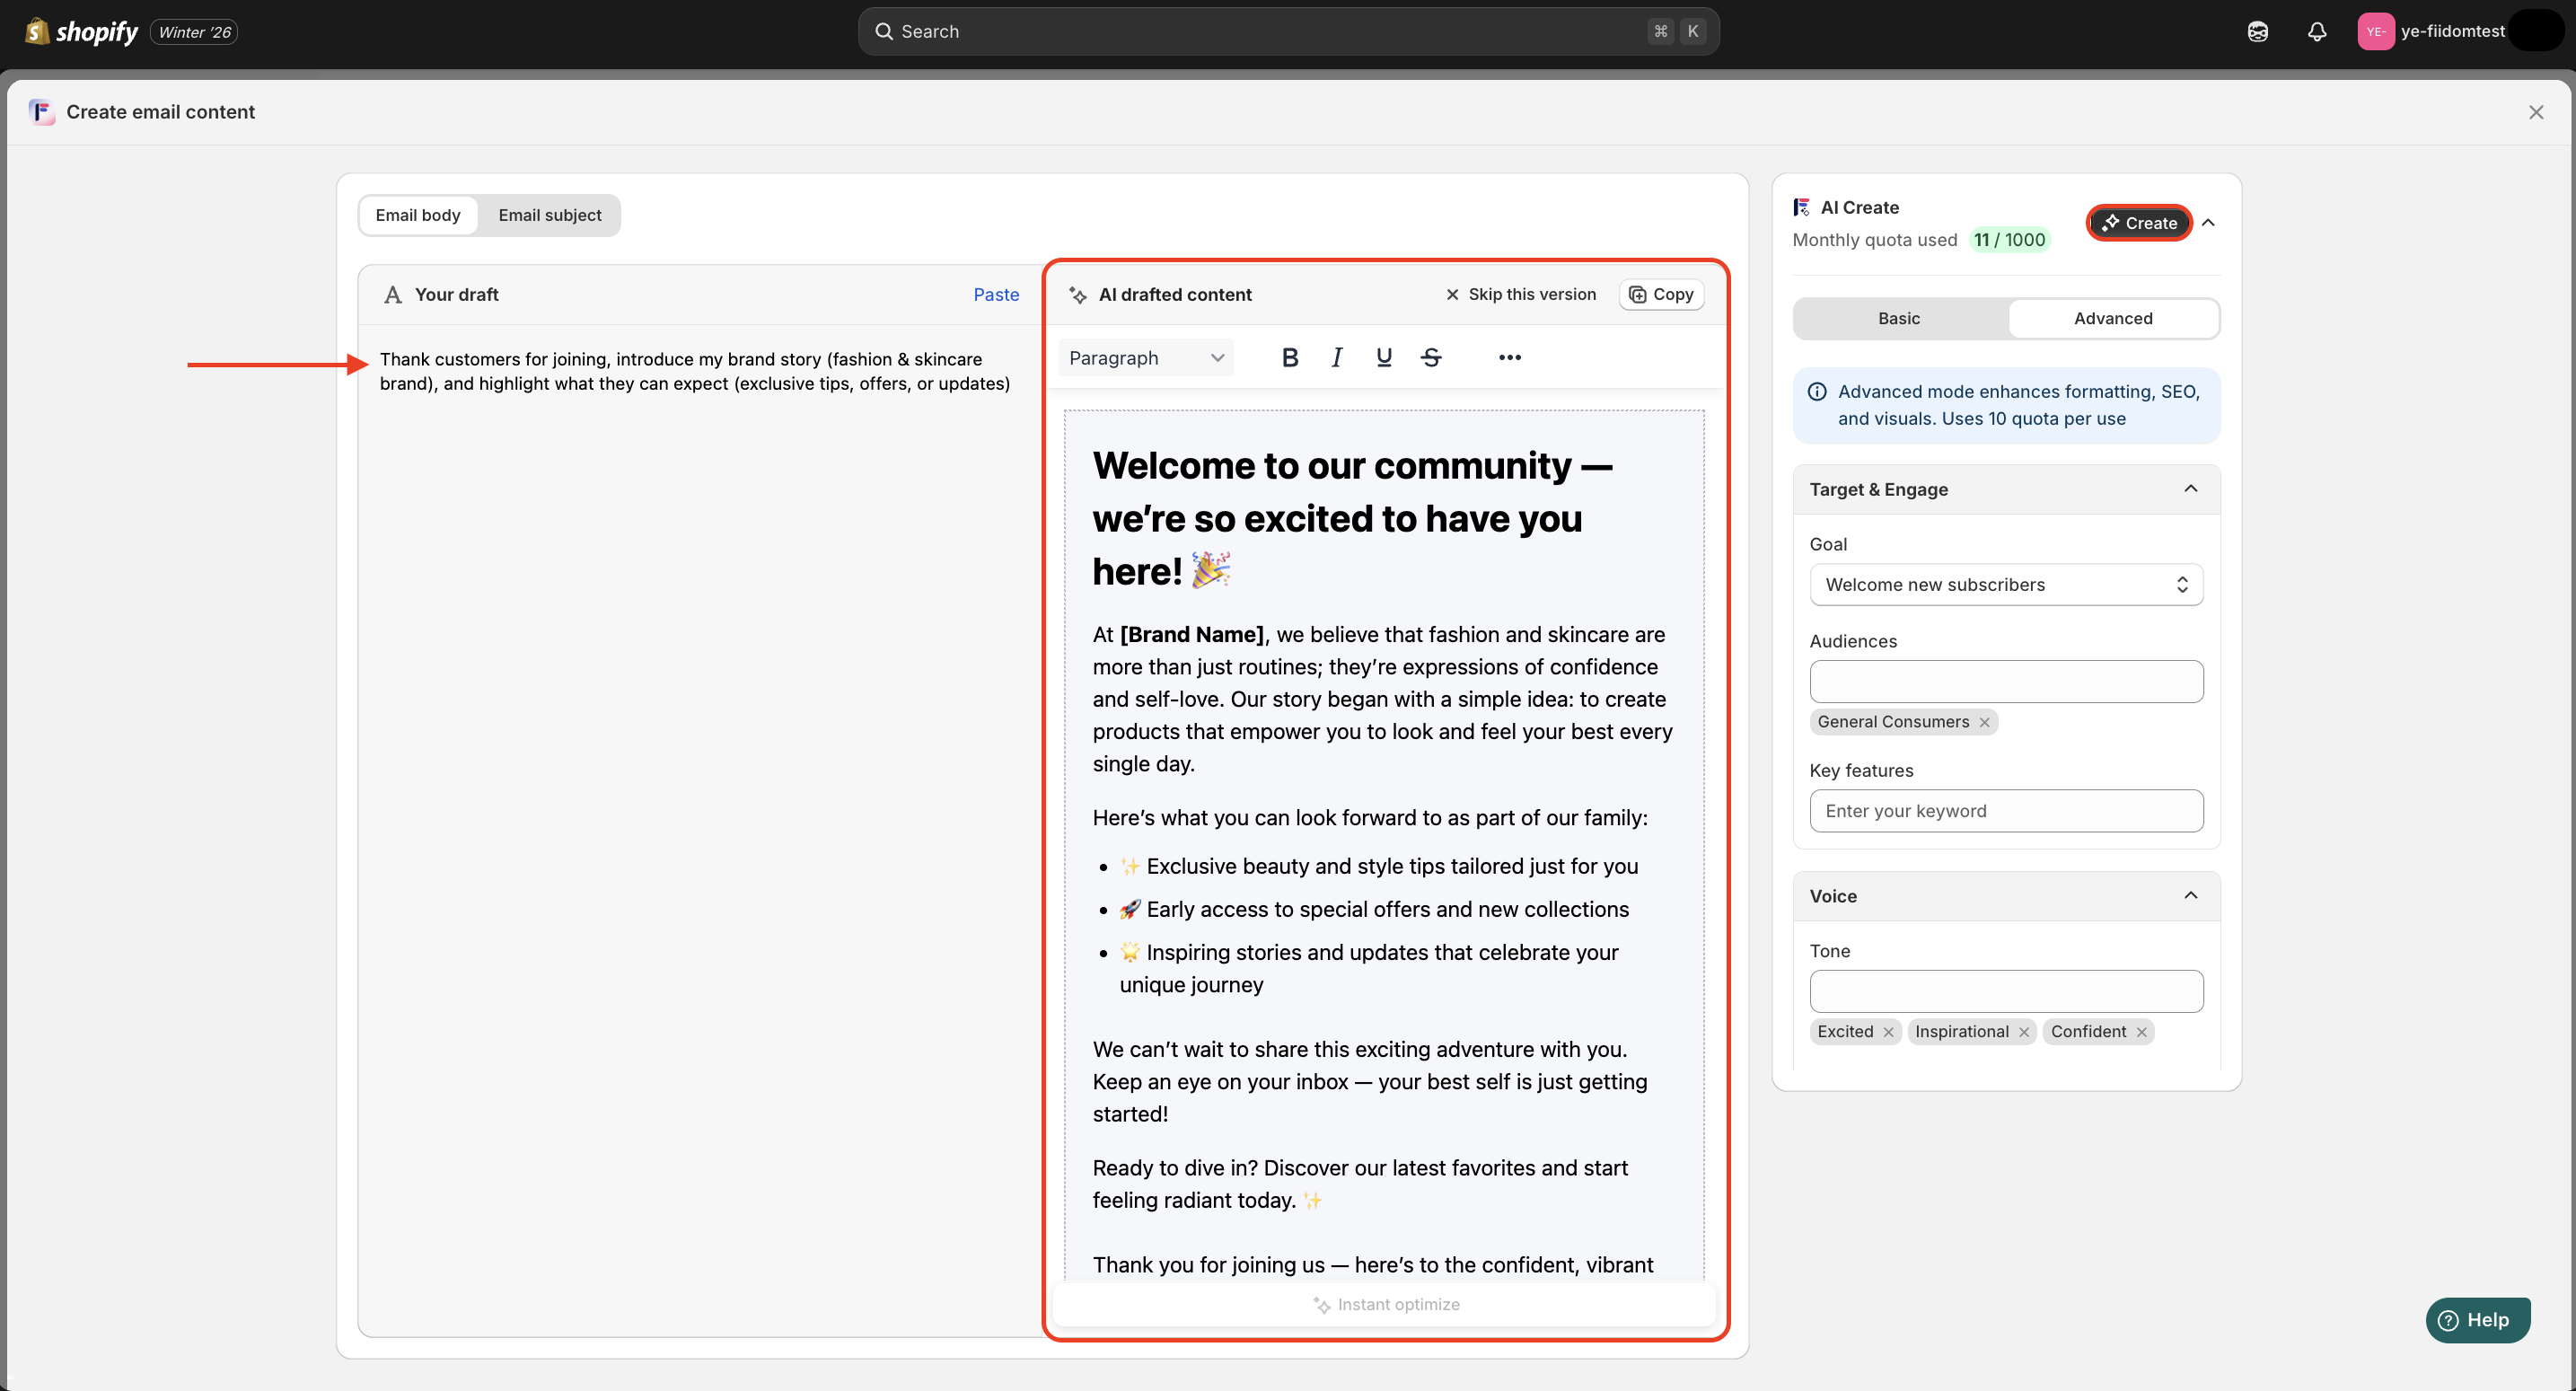Apply underline formatting icon

point(1384,358)
